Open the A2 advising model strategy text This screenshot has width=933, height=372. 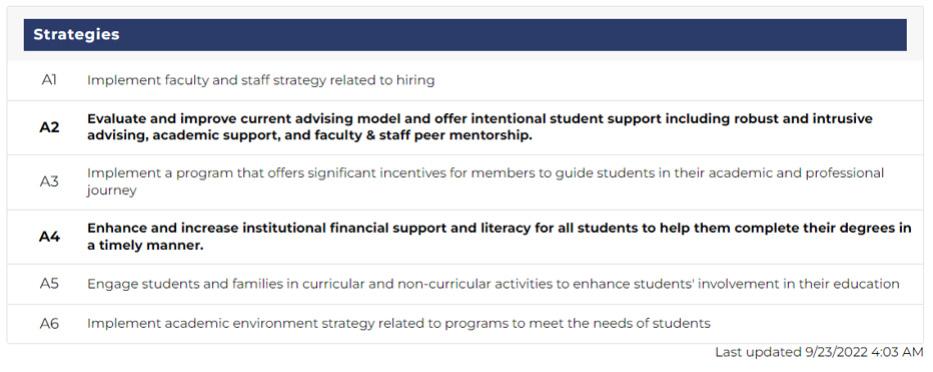pos(480,127)
